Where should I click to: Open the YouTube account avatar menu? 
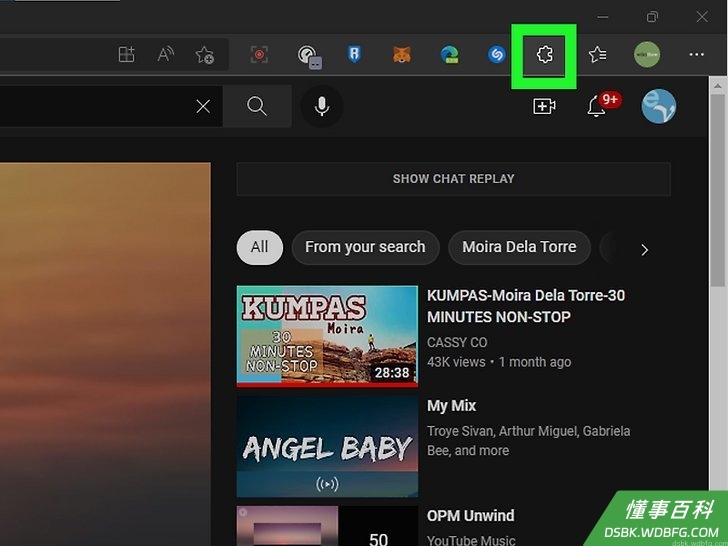tap(658, 106)
